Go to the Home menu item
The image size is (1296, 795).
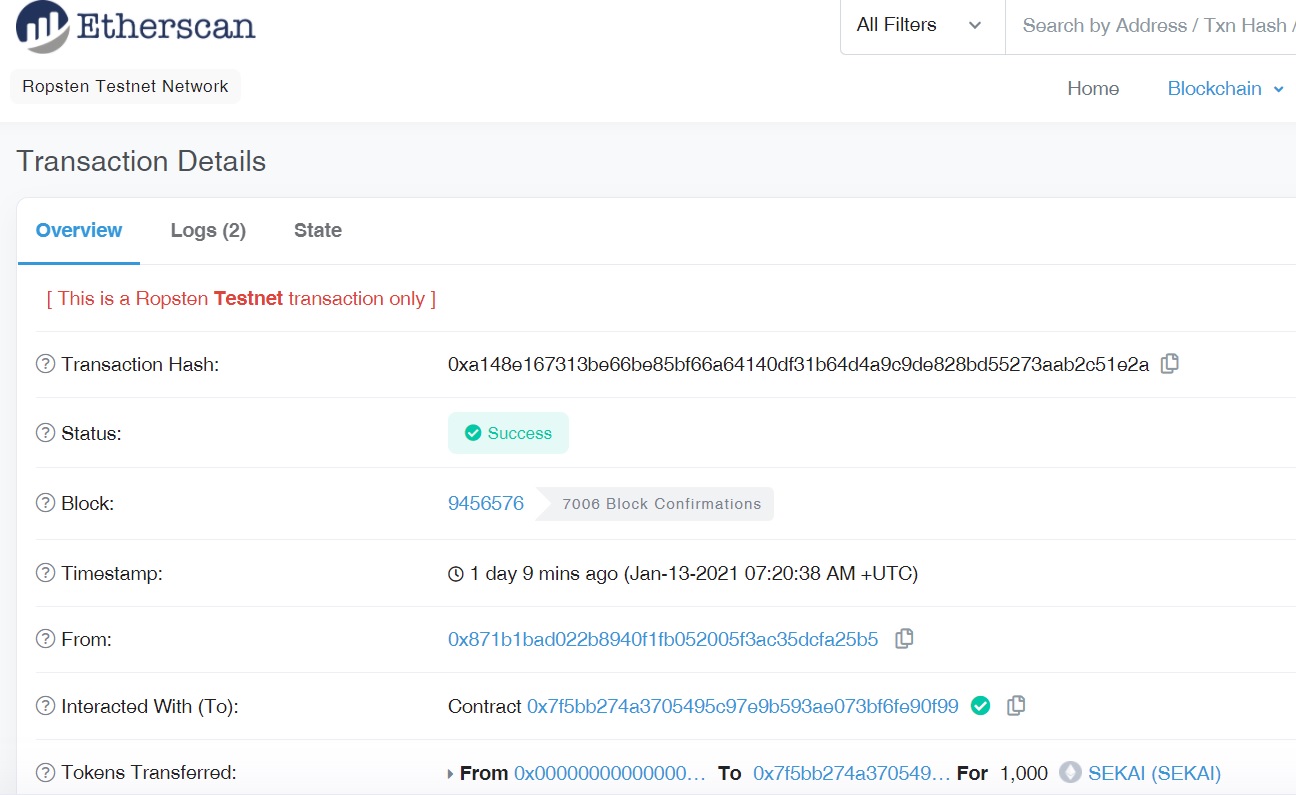click(x=1093, y=88)
